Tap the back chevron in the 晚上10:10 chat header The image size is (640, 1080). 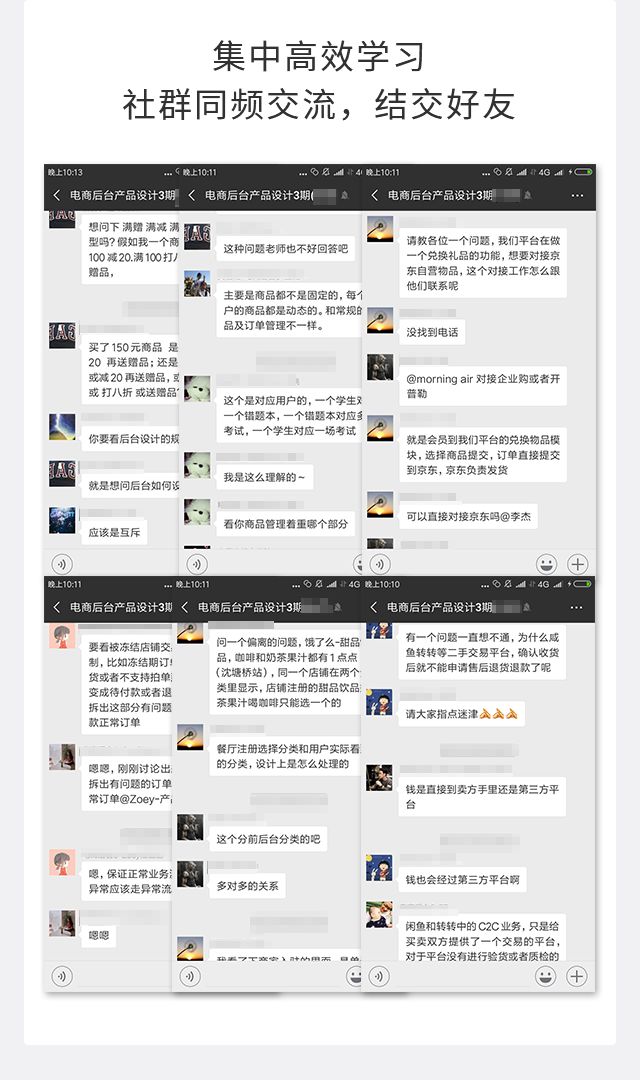pyautogui.click(x=374, y=608)
